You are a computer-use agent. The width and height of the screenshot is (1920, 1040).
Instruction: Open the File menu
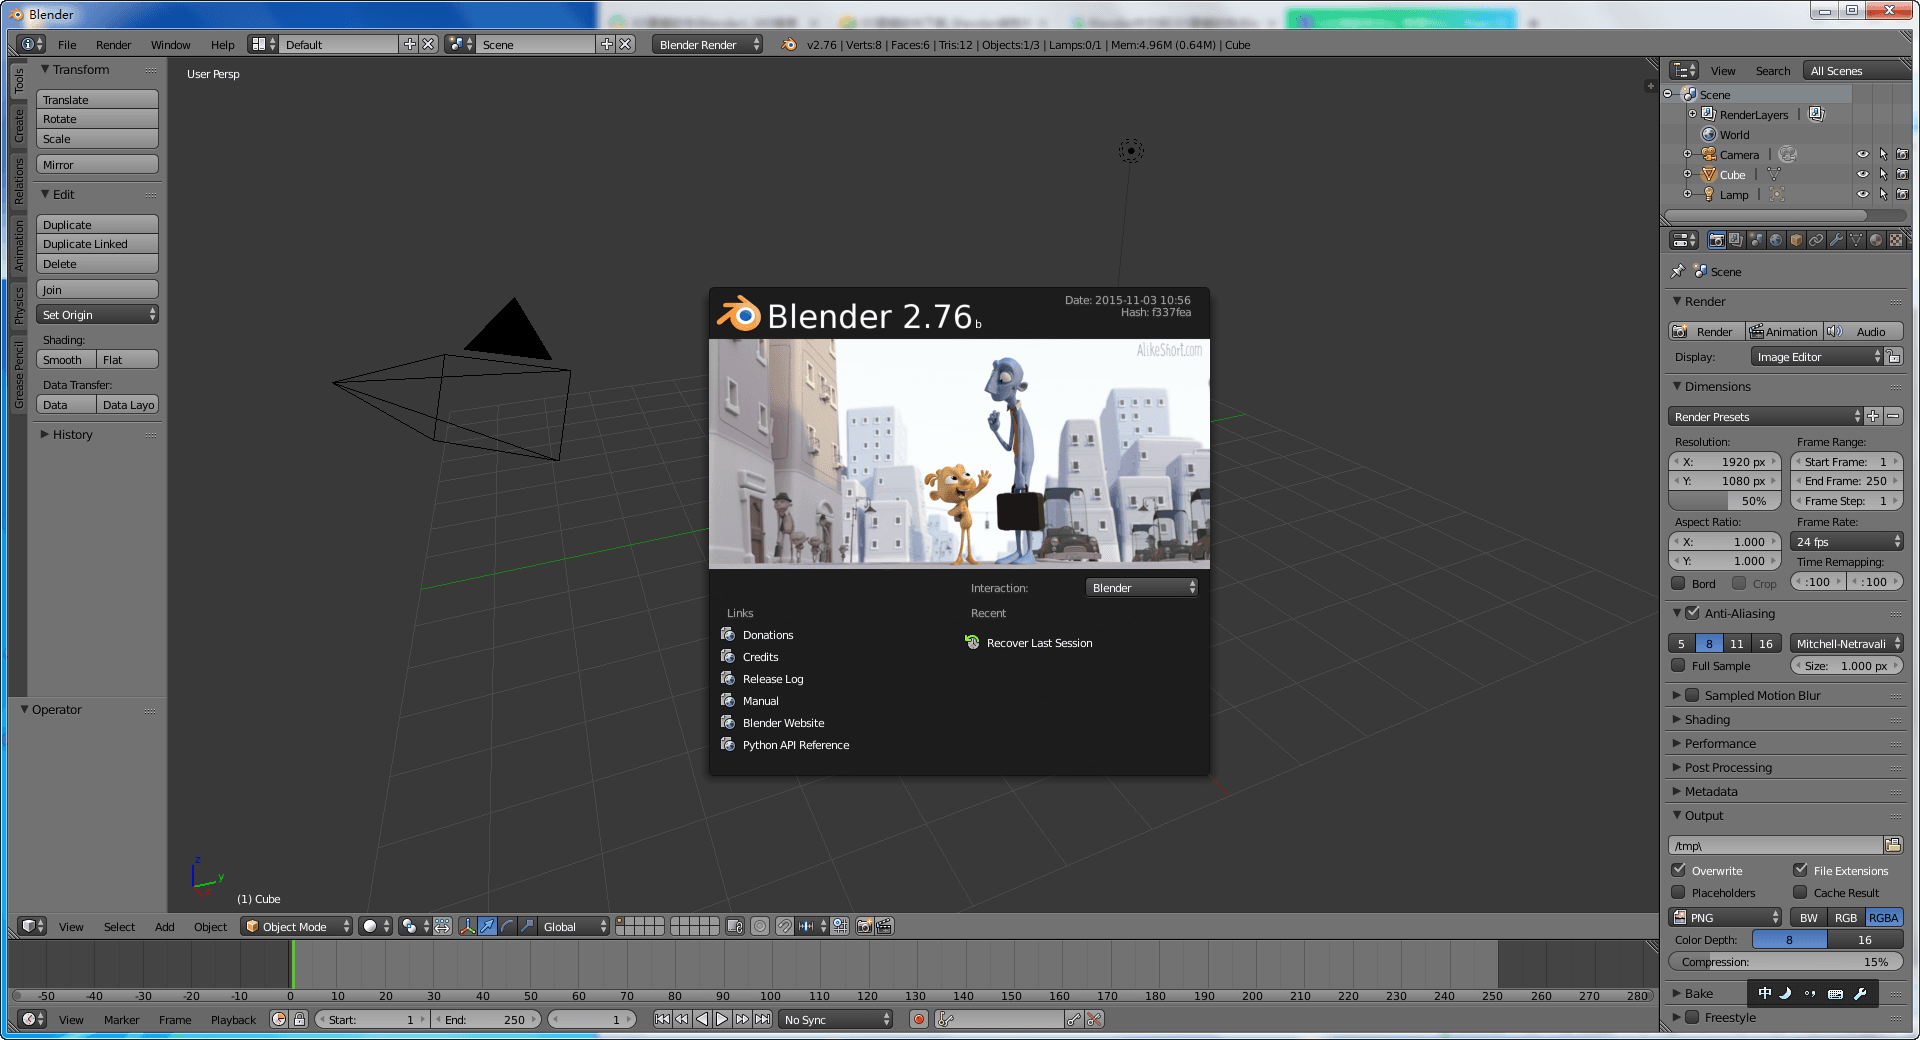tap(67, 44)
